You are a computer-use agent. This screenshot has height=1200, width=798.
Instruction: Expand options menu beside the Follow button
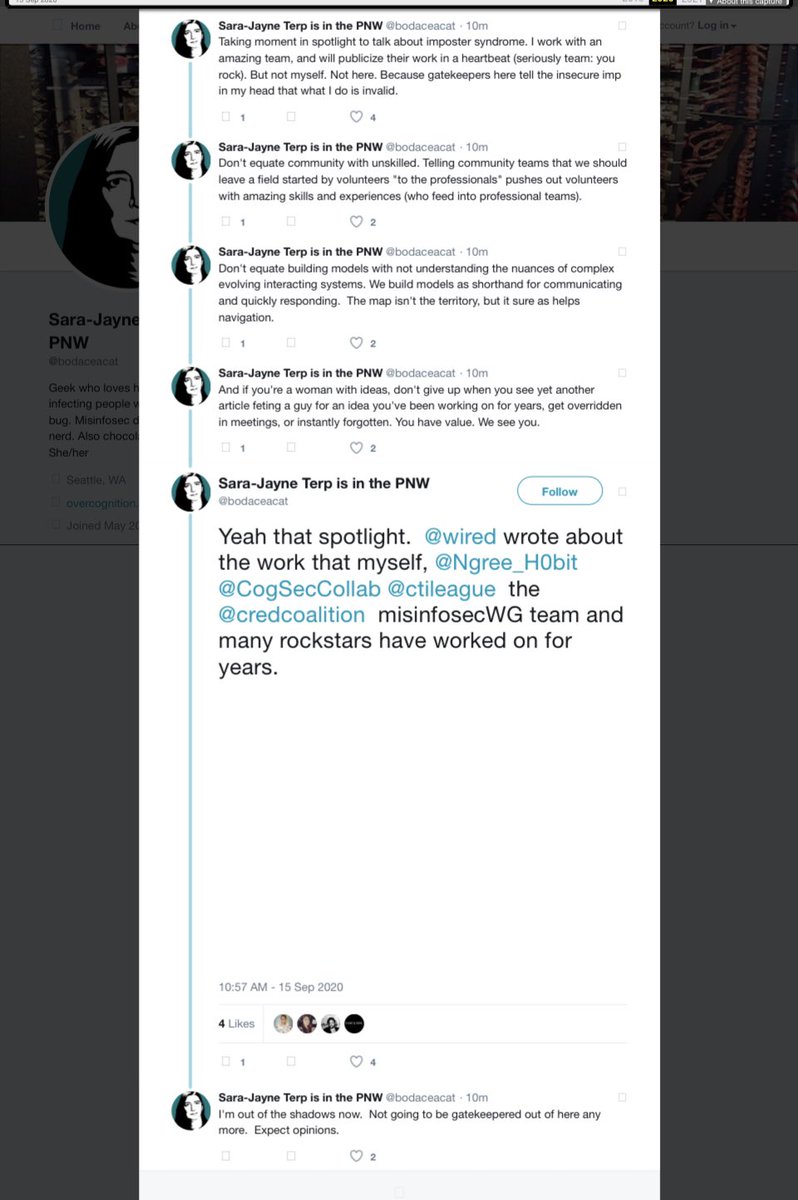tap(623, 491)
